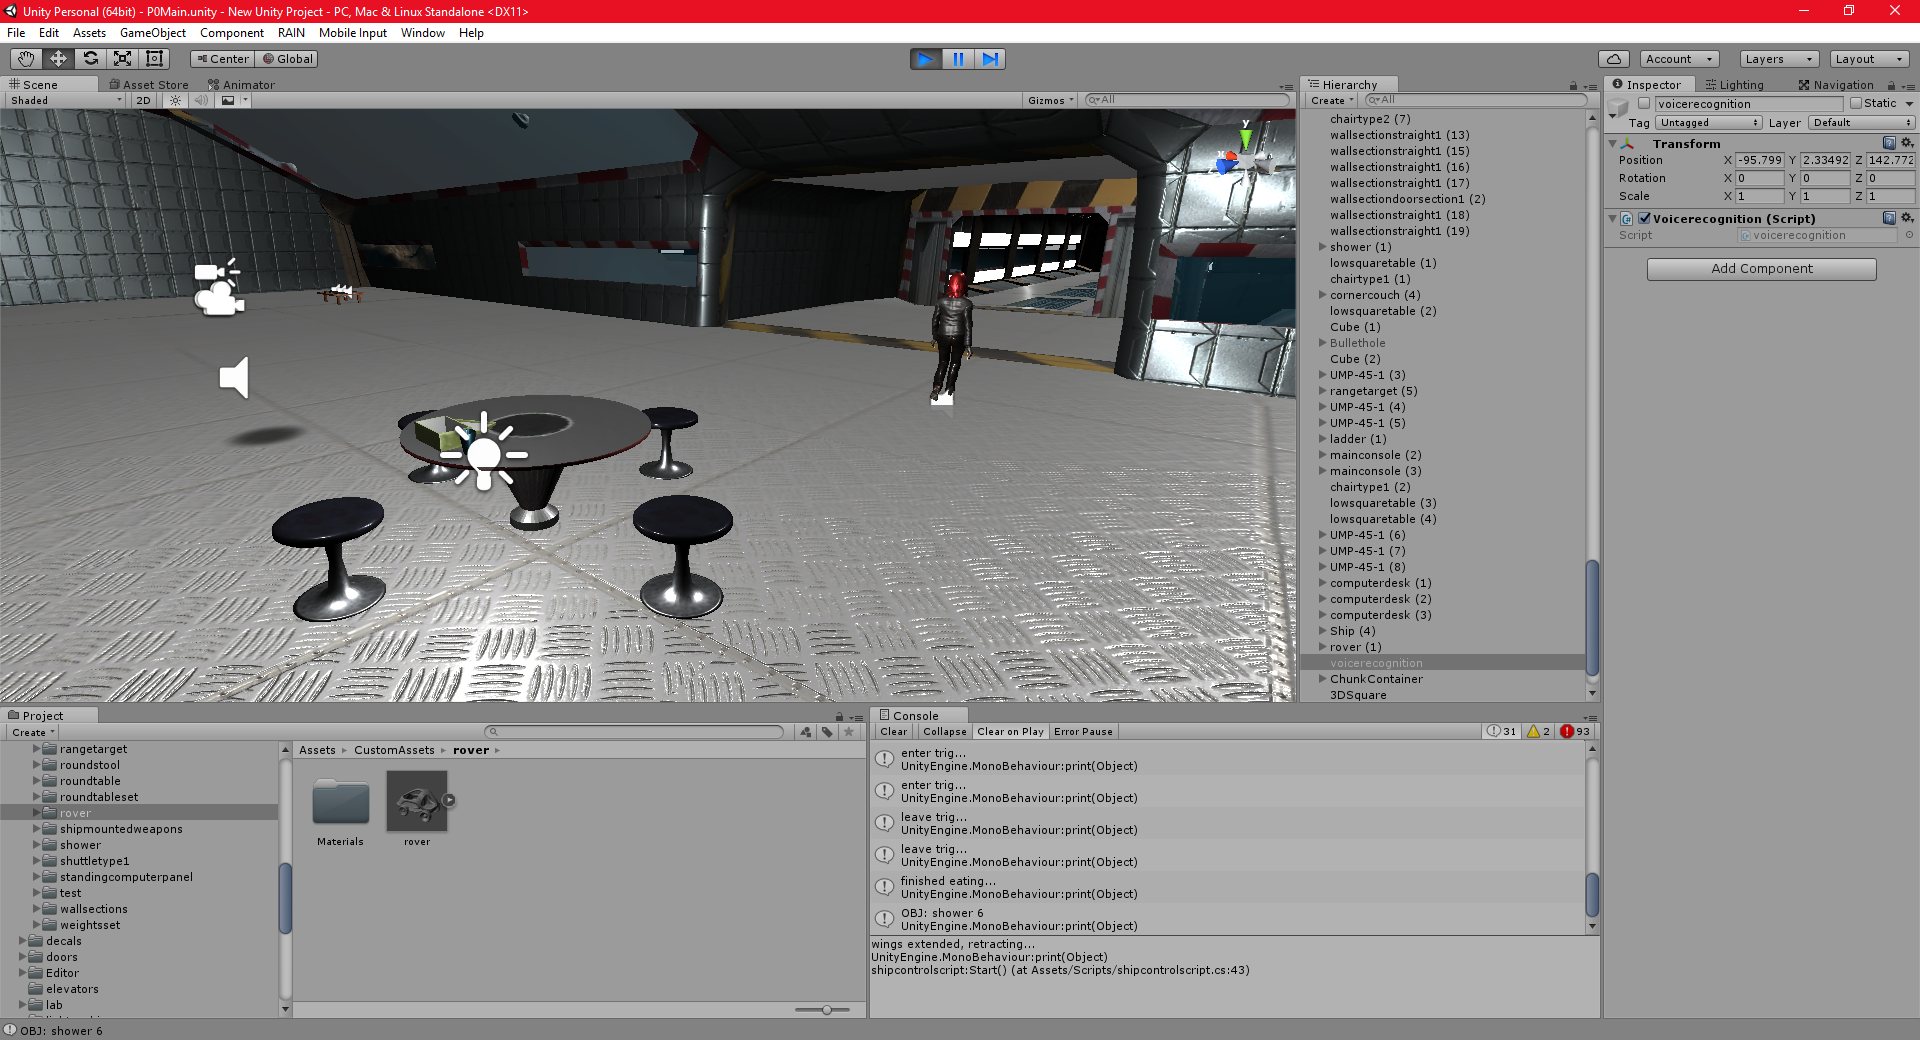Open the Tag Untagged dropdown

(1709, 123)
